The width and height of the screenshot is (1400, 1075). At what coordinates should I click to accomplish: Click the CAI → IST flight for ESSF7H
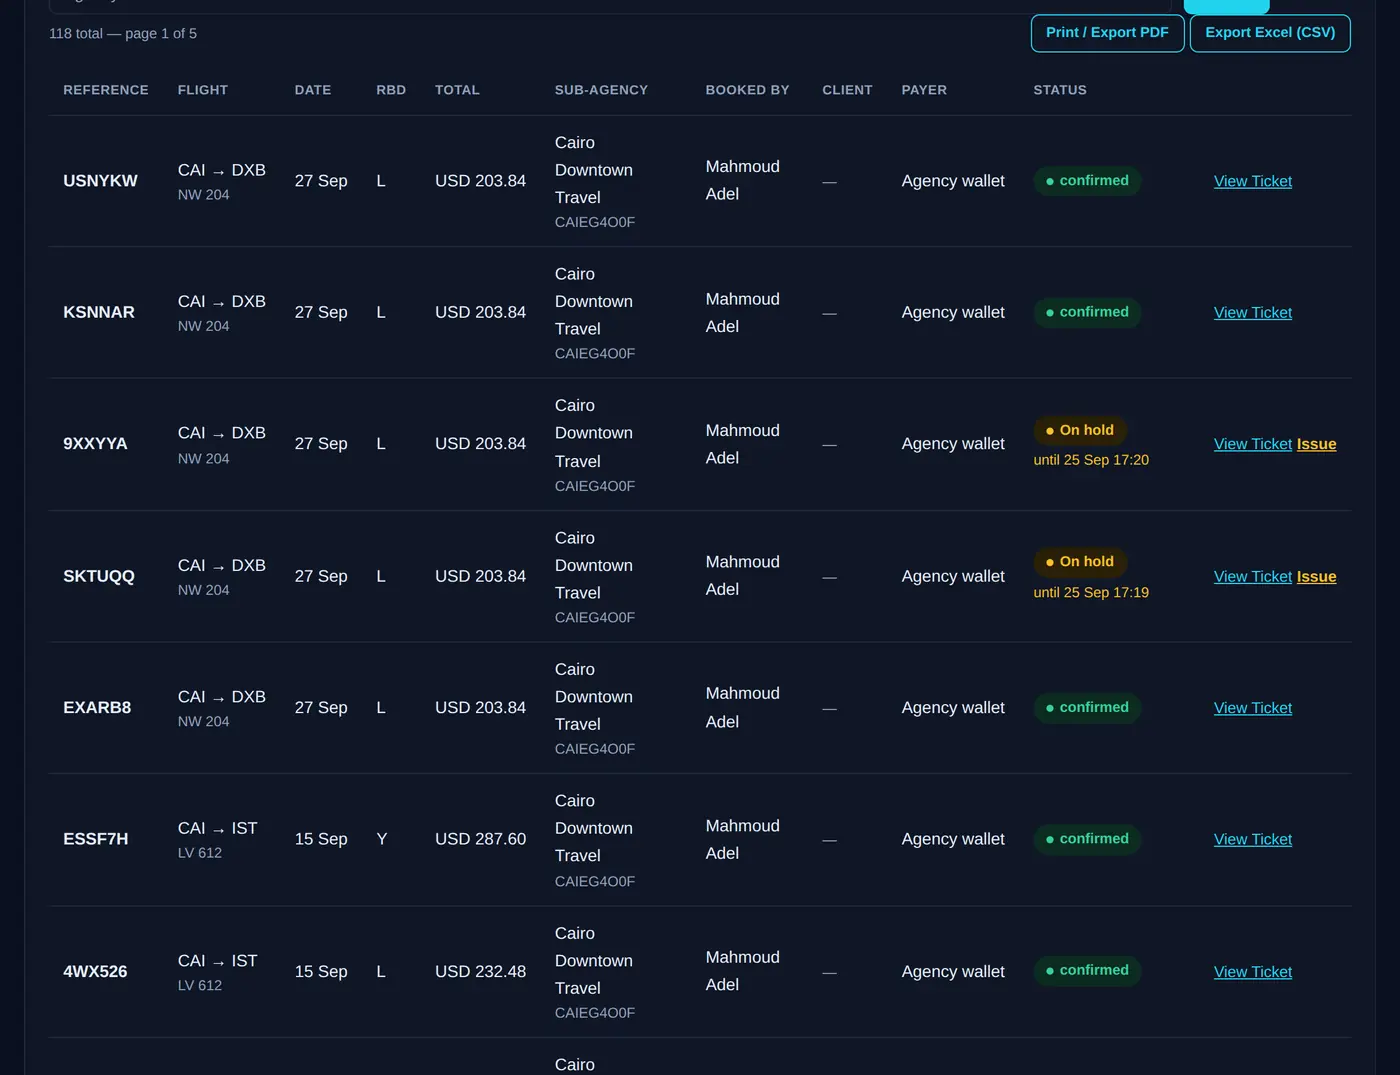pyautogui.click(x=218, y=829)
